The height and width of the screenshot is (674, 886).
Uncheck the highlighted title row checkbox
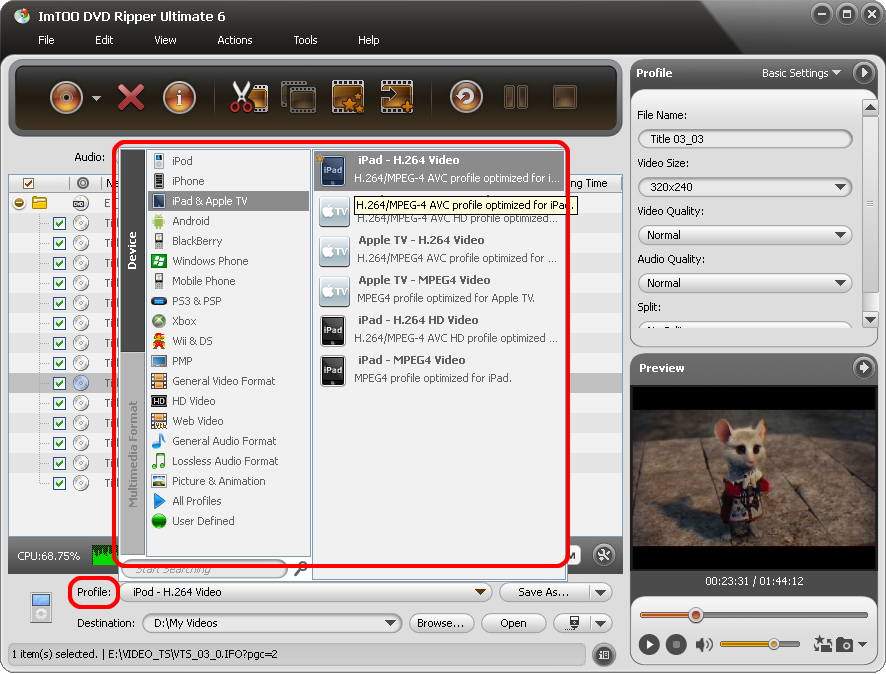click(x=59, y=383)
